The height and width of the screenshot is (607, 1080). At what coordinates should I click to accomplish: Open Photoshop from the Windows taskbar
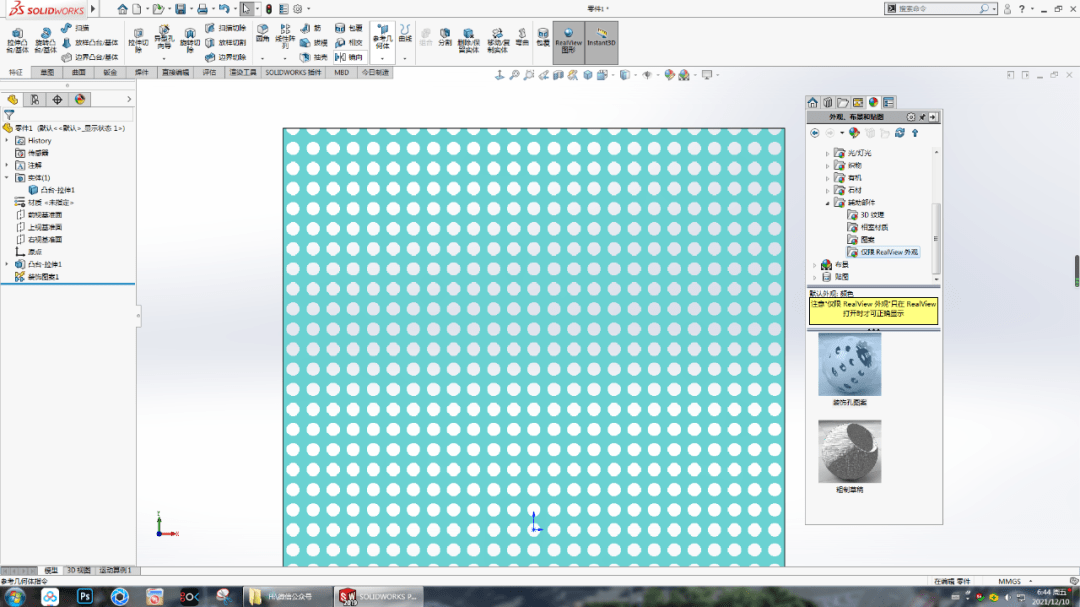(85, 596)
